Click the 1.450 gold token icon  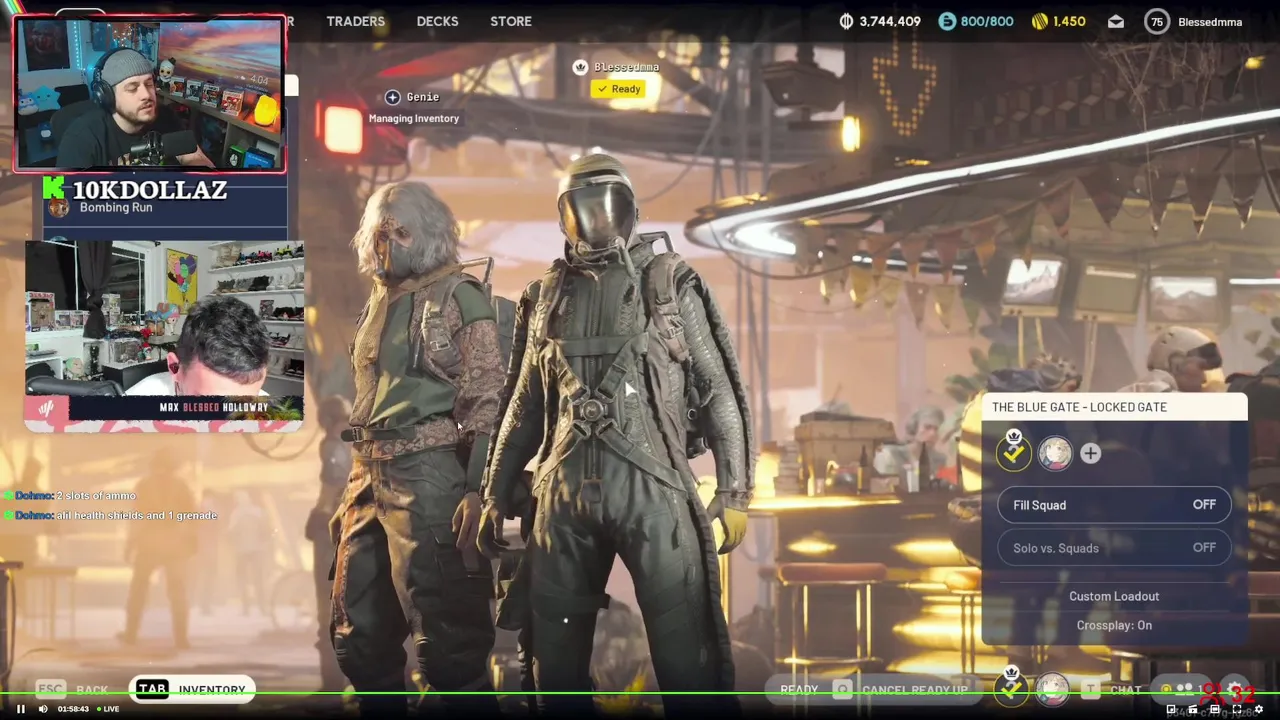tap(1040, 21)
